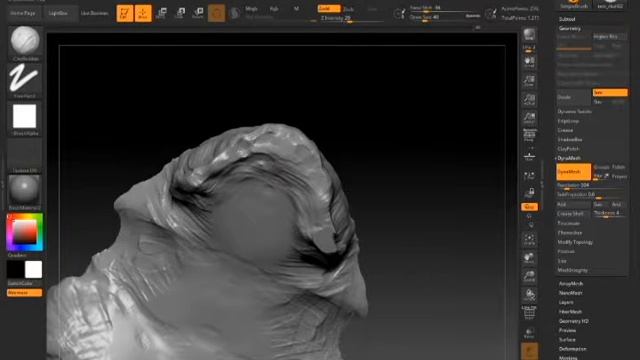Click the Rotate view icon in right shelf

point(529,295)
